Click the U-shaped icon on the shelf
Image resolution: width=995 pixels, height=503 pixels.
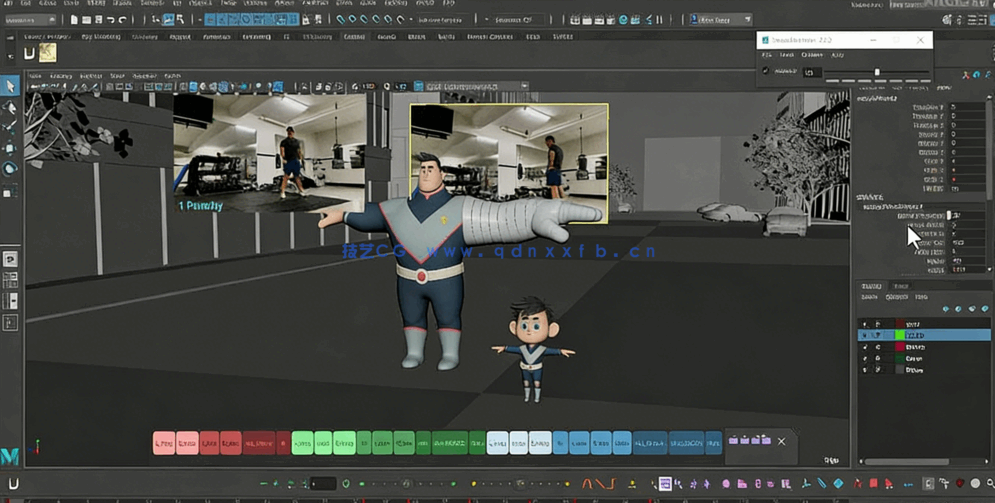pyautogui.click(x=29, y=52)
